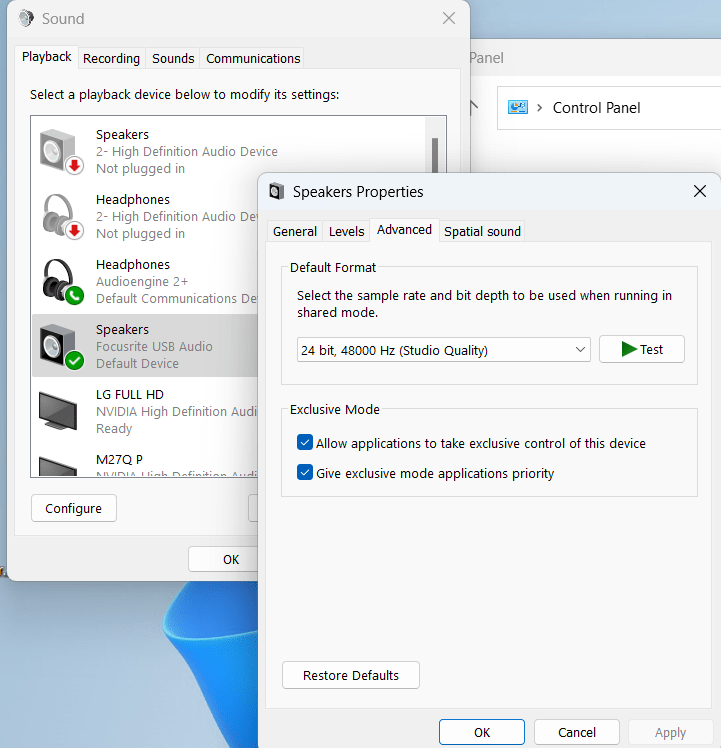The height and width of the screenshot is (748, 721).
Task: Select the 'LG FULL HD' device name
Action: (130, 395)
